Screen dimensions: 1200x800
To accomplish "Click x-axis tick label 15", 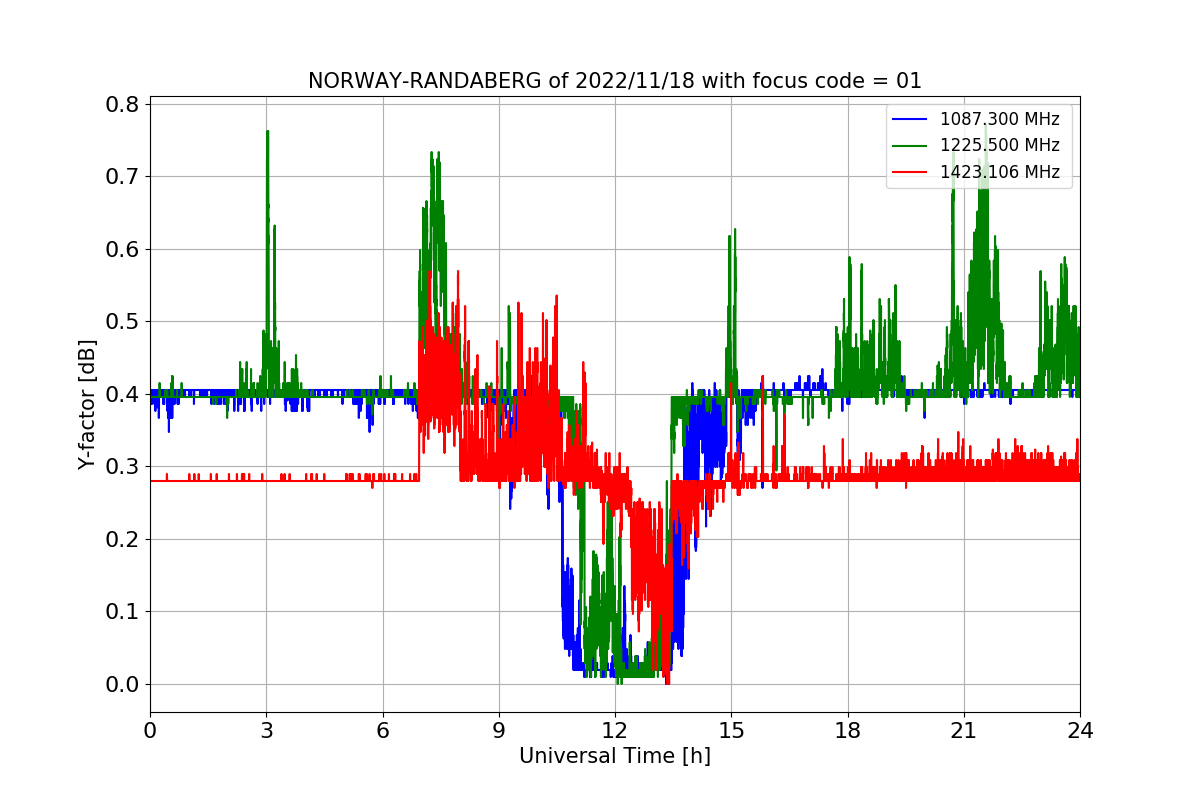I will tap(731, 731).
